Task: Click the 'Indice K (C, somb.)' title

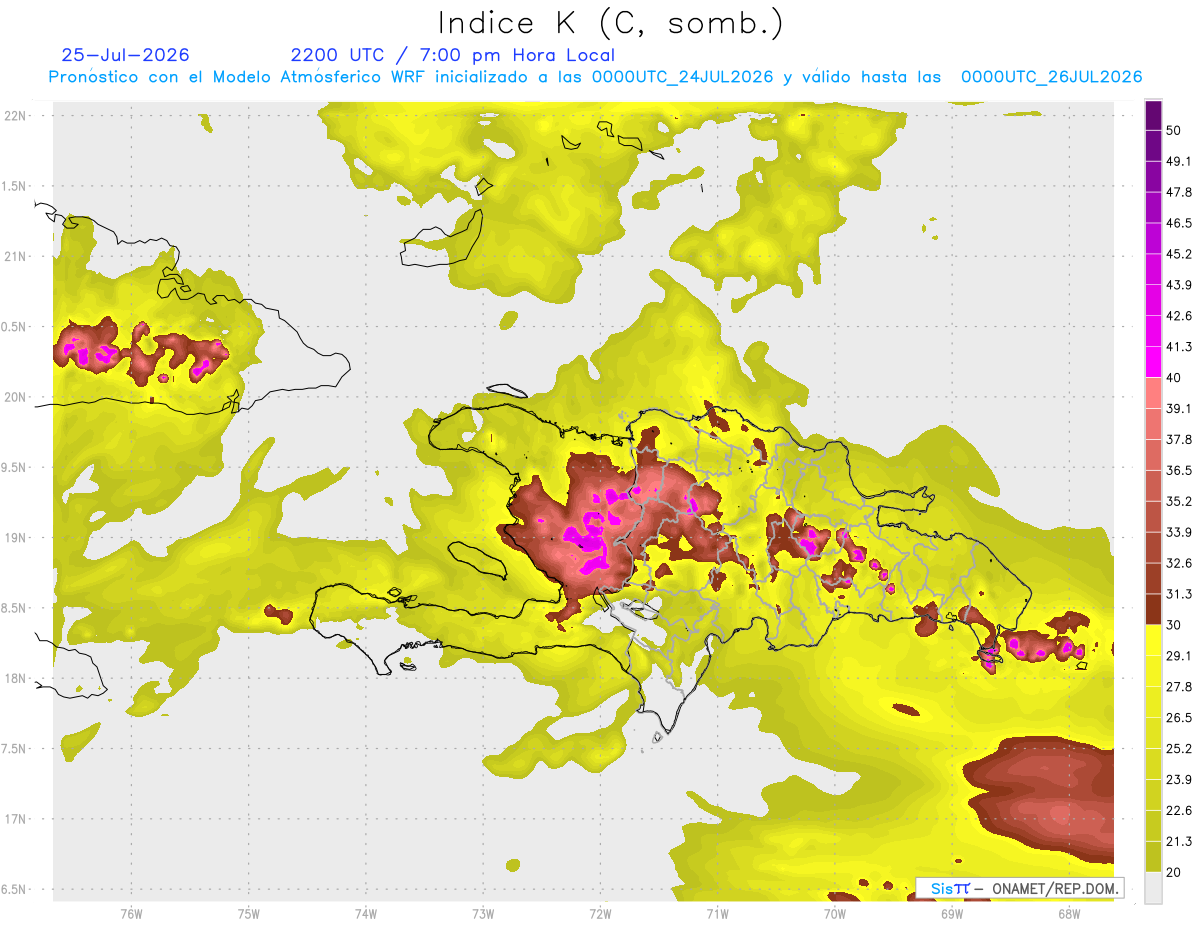Action: click(610, 23)
